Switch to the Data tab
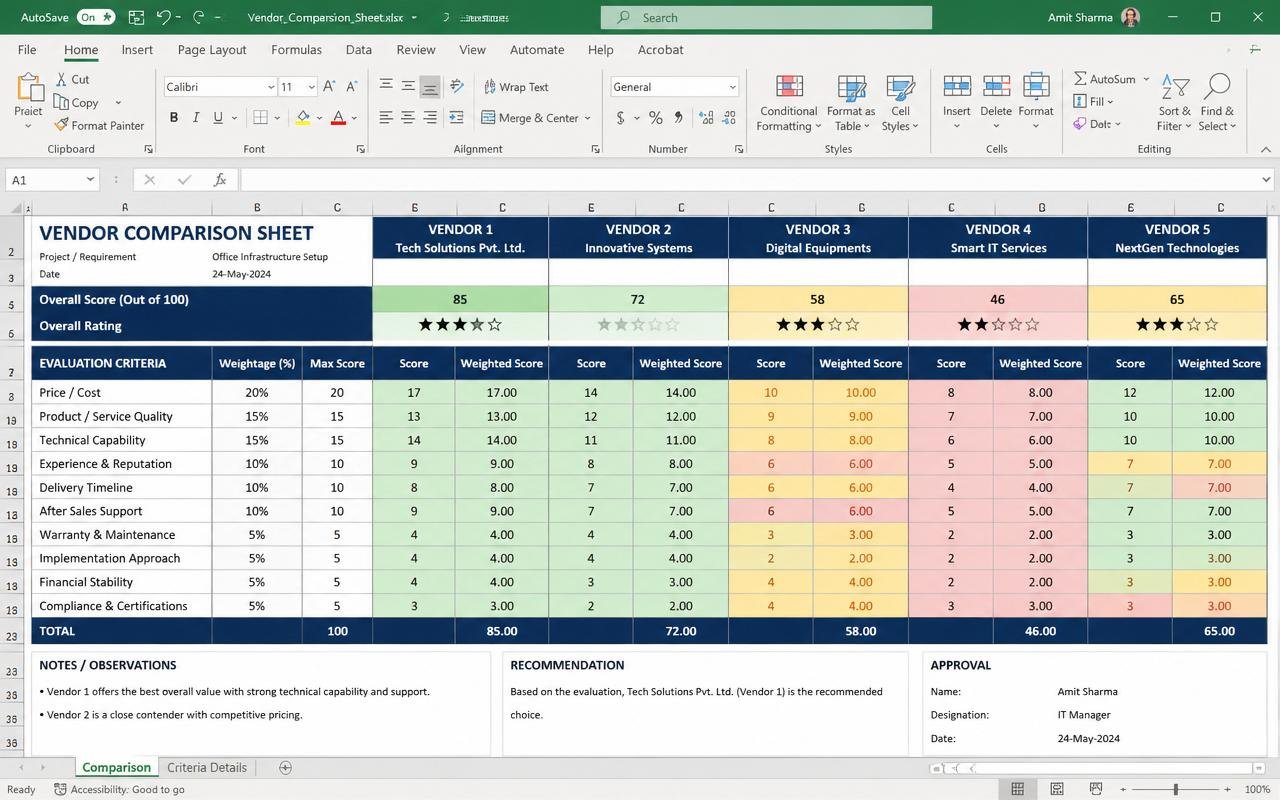This screenshot has width=1280, height=800. pyautogui.click(x=359, y=49)
